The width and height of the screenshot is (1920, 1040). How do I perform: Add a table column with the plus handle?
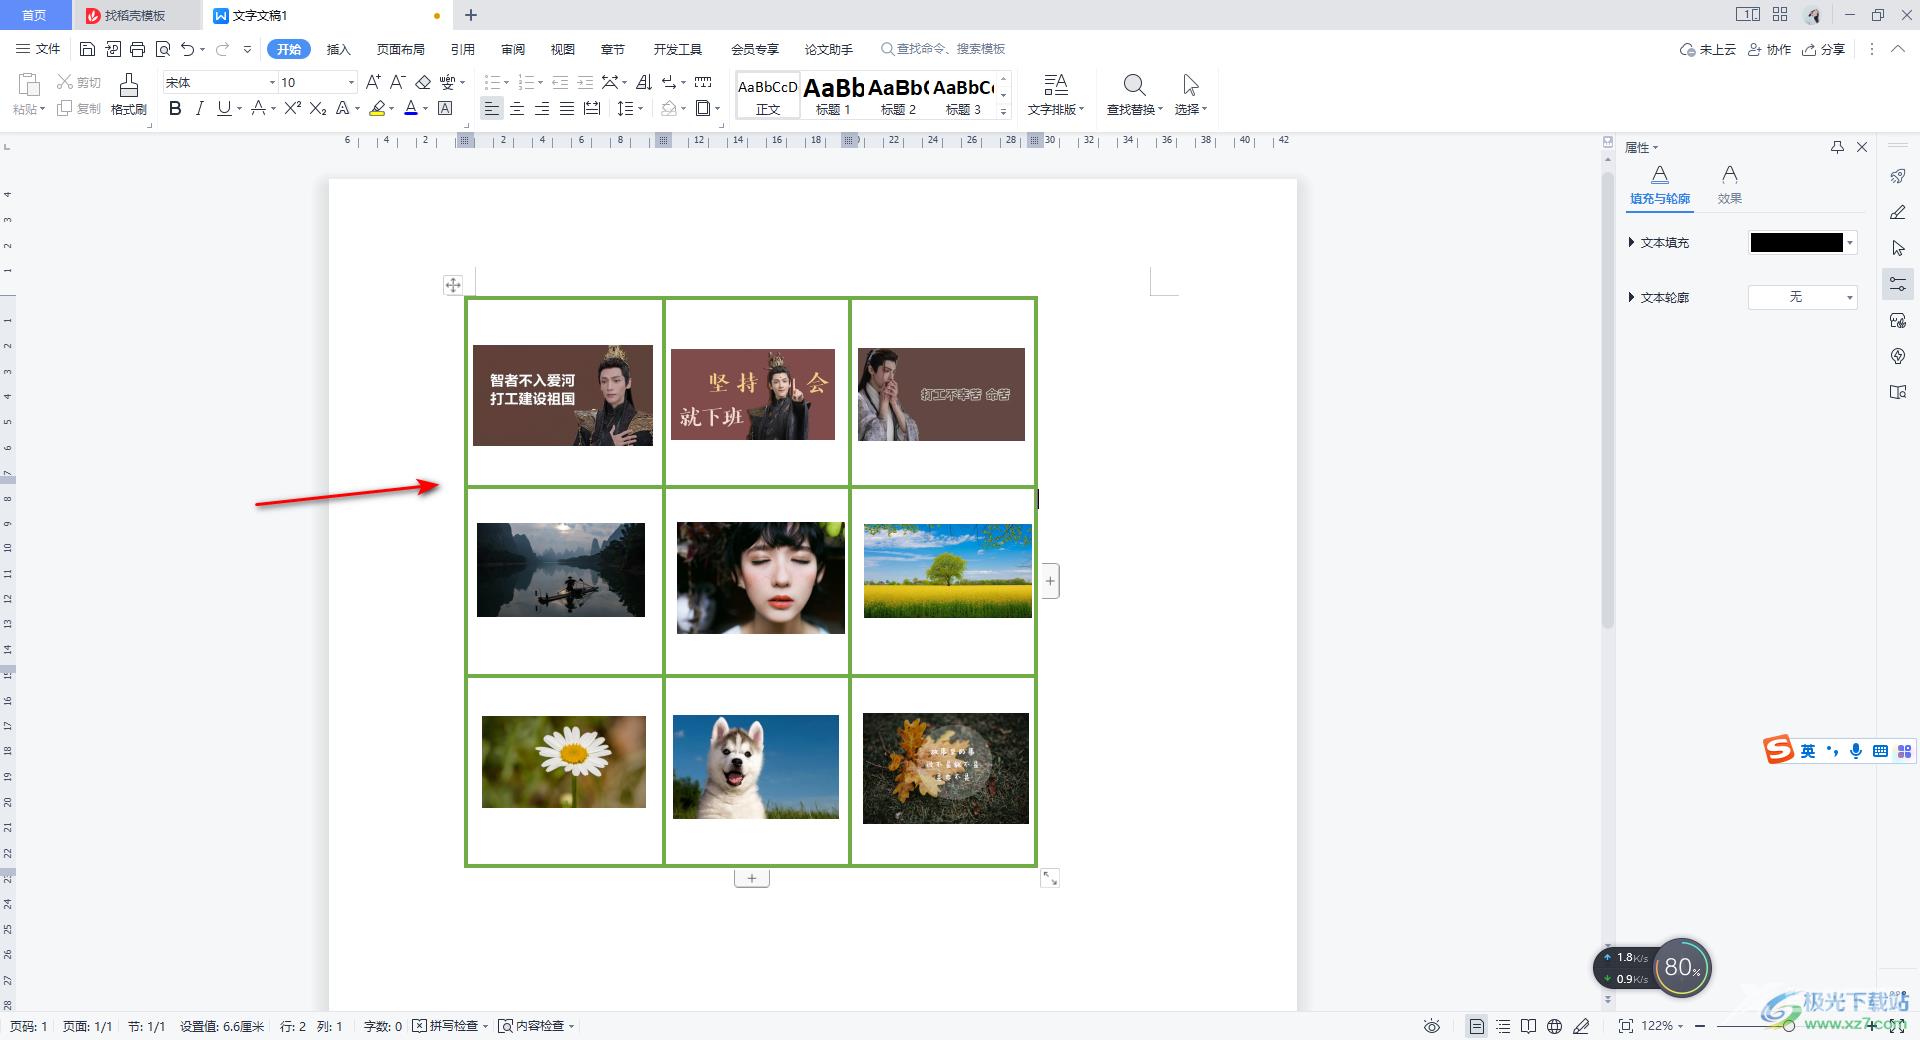(1050, 581)
